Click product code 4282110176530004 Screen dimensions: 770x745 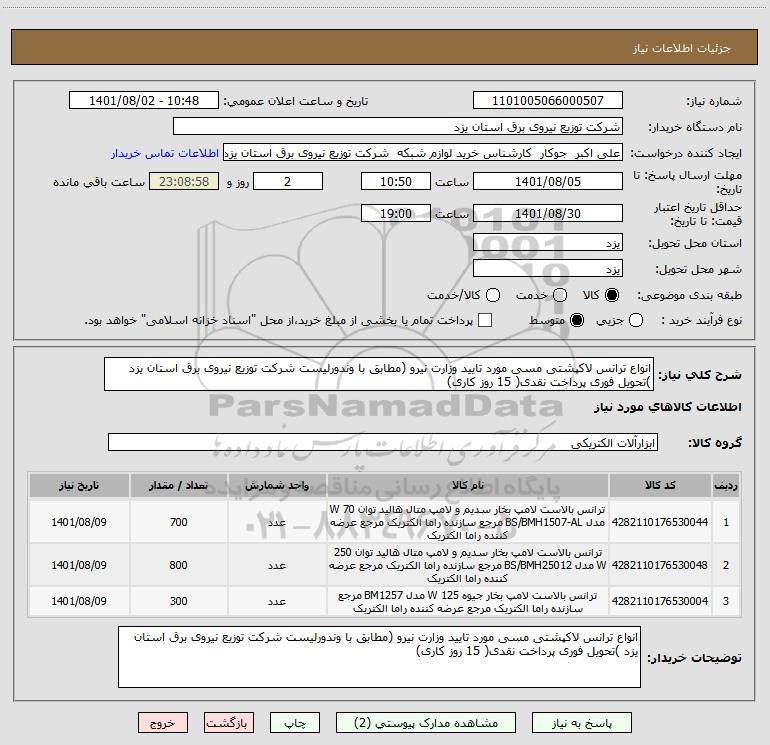pyautogui.click(x=660, y=601)
